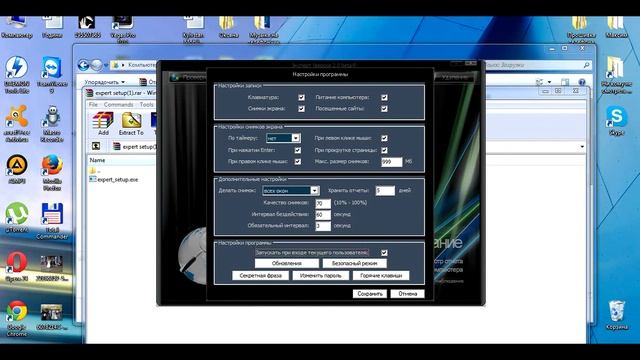This screenshot has width=640, height=360.
Task: Open Mozilla Firefox desktop shortcut
Action: point(52,172)
